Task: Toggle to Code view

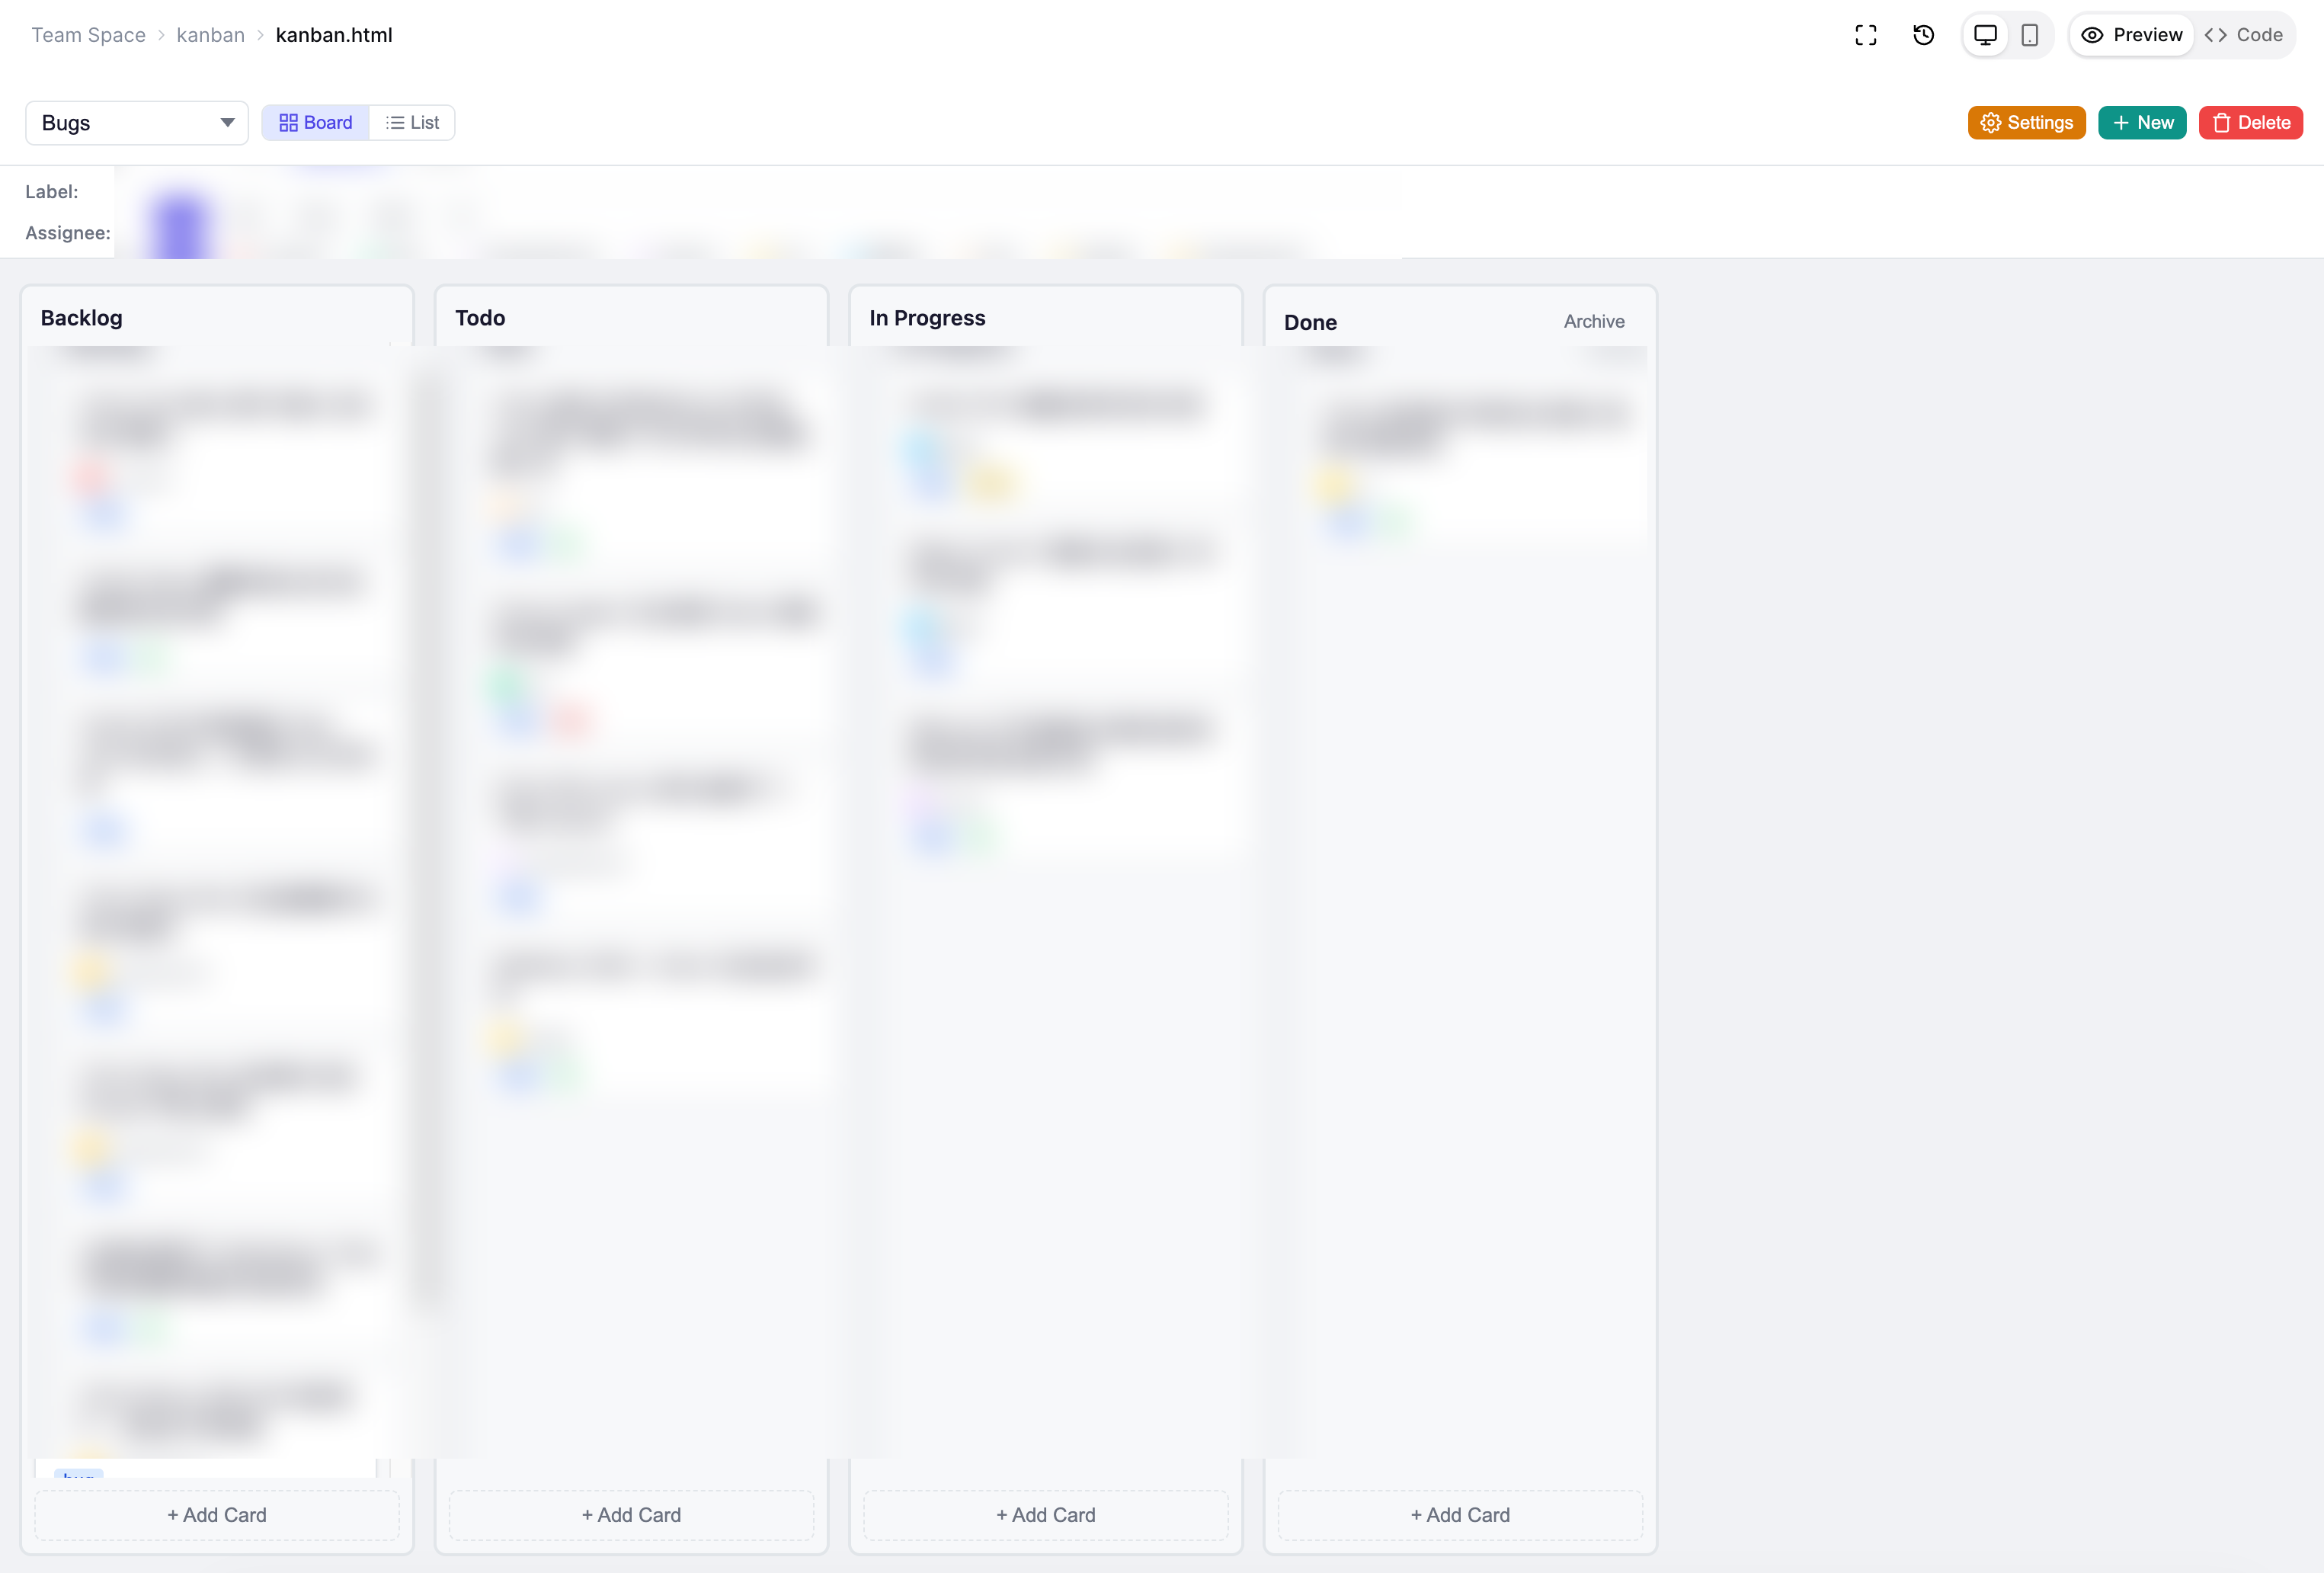Action: pyautogui.click(x=2243, y=35)
